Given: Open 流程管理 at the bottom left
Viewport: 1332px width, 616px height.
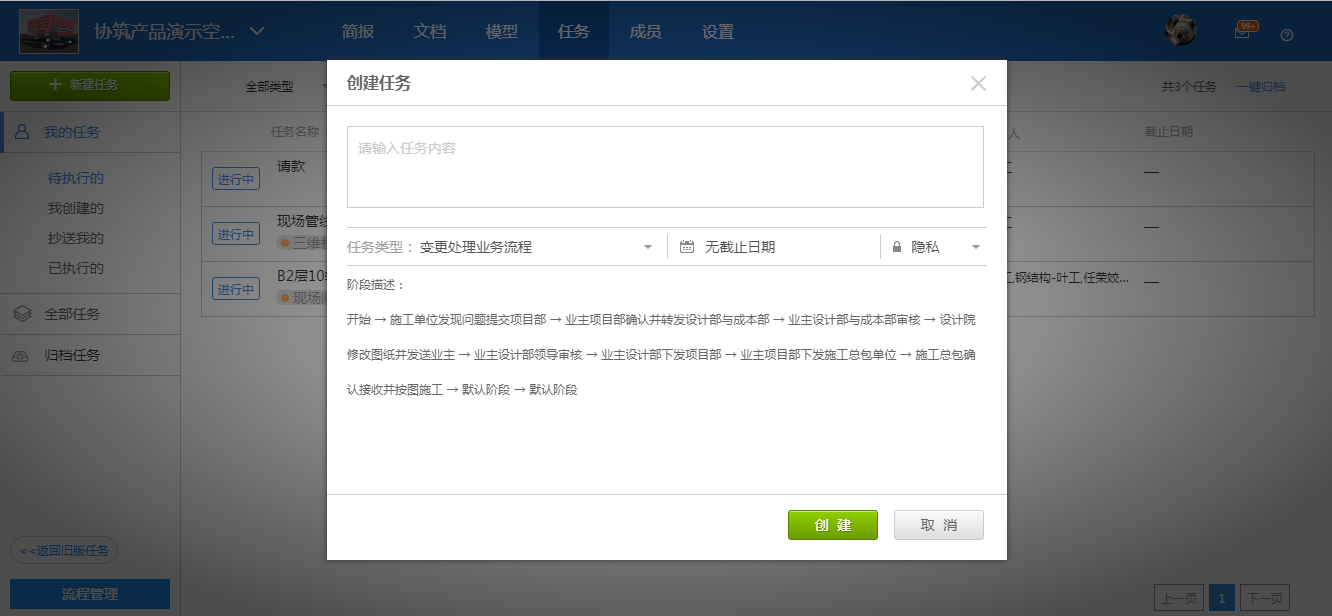Looking at the screenshot, I should (x=90, y=594).
